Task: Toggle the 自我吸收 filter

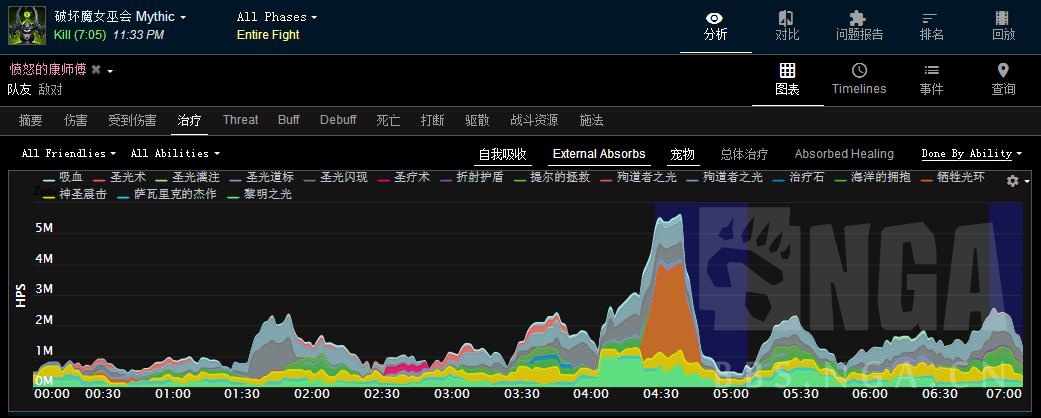Action: [x=503, y=155]
